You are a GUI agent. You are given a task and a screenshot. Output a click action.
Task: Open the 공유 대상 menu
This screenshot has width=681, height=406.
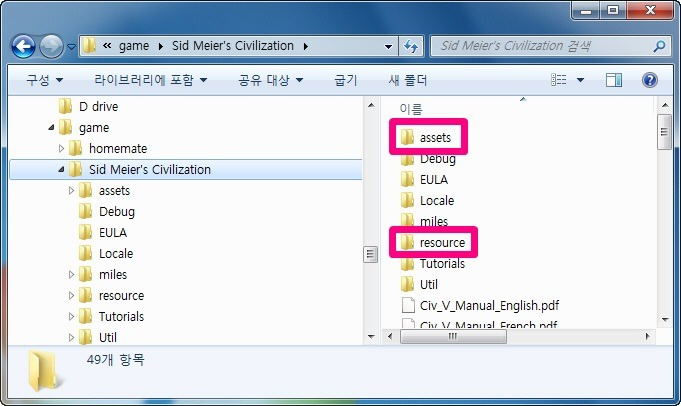click(271, 80)
